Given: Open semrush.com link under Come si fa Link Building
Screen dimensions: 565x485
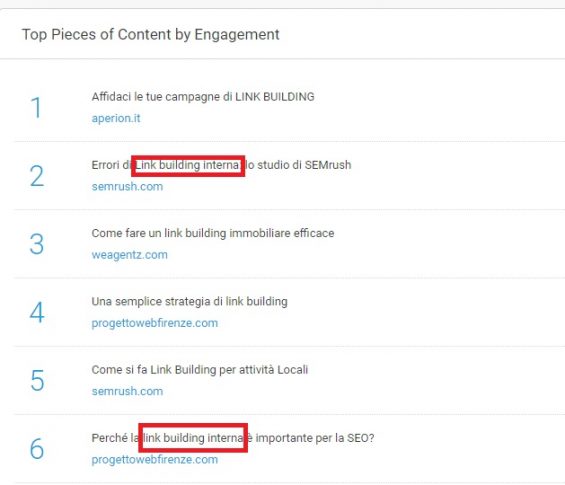Looking at the screenshot, I should [127, 391].
